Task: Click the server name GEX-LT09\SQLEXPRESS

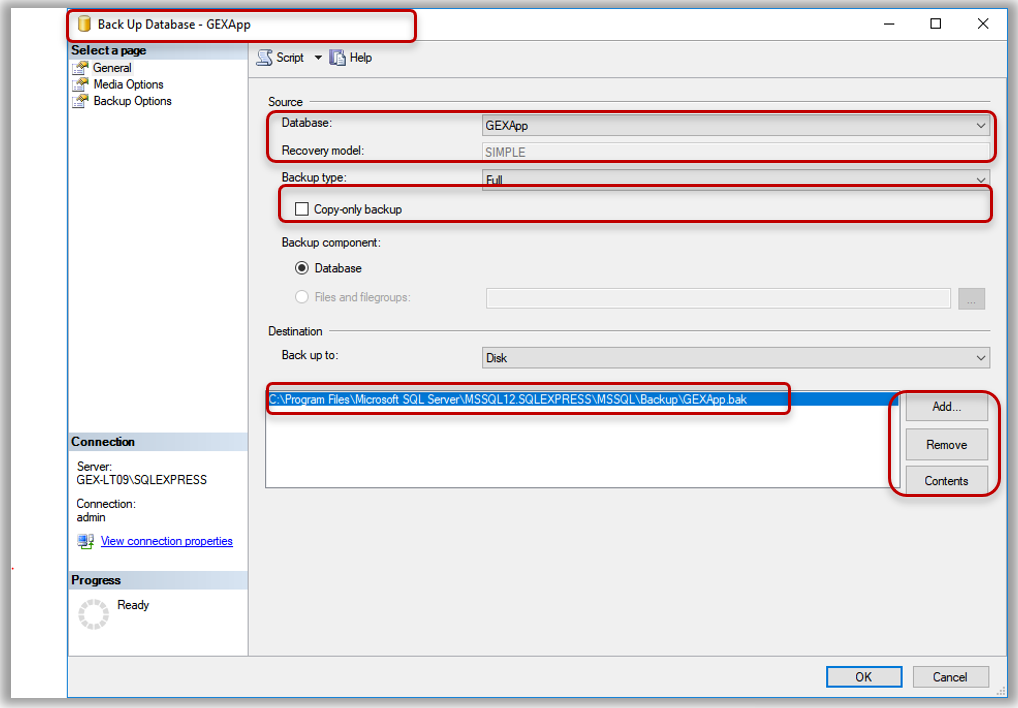Action: tap(142, 480)
